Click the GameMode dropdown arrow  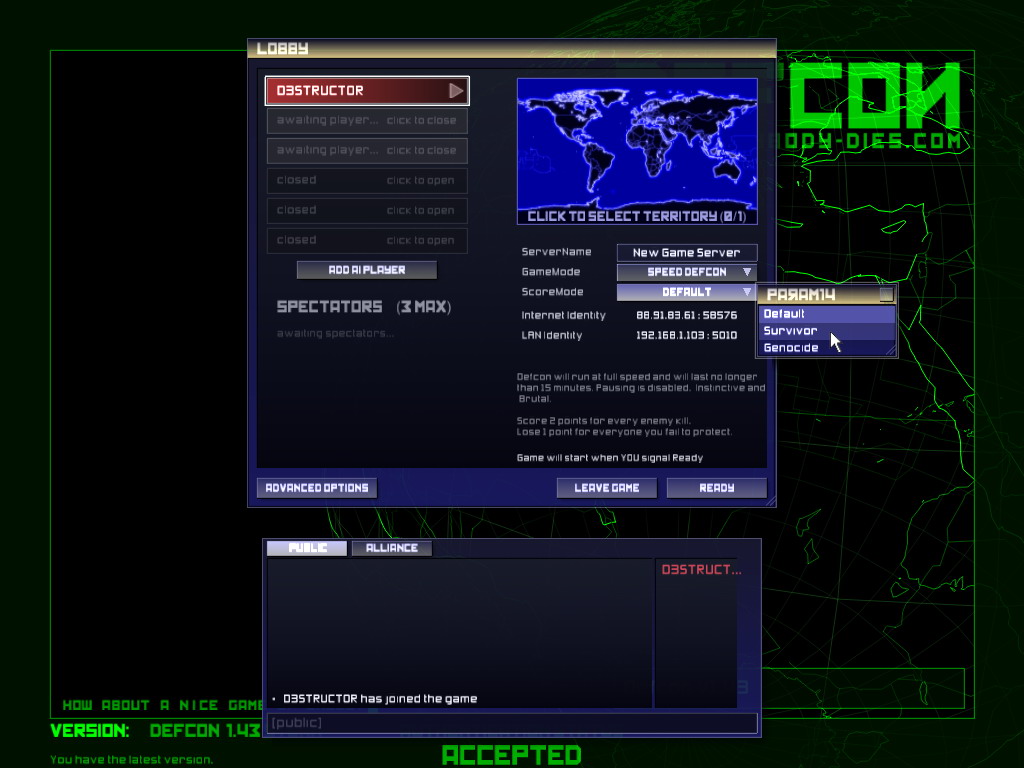[x=746, y=272]
